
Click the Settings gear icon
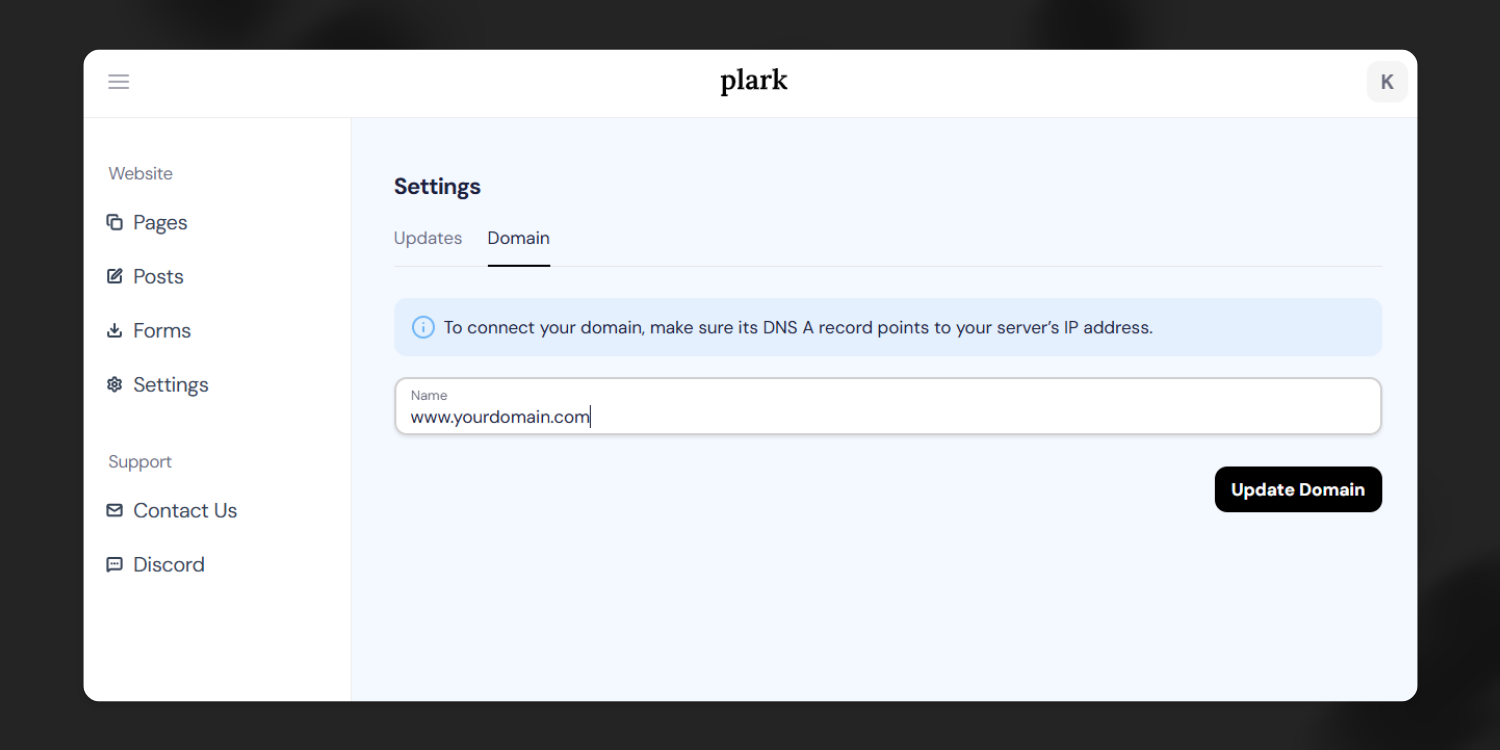click(115, 384)
